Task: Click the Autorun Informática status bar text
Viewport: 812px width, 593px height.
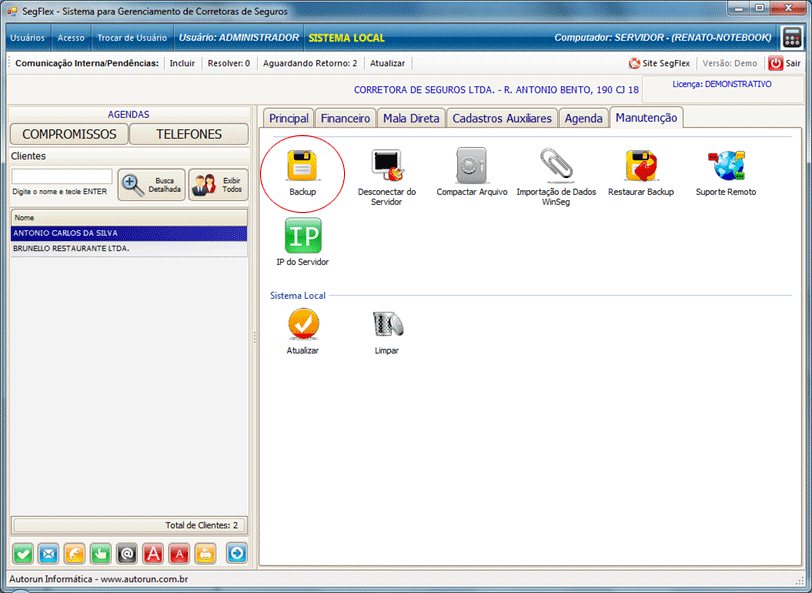Action: click(98, 579)
